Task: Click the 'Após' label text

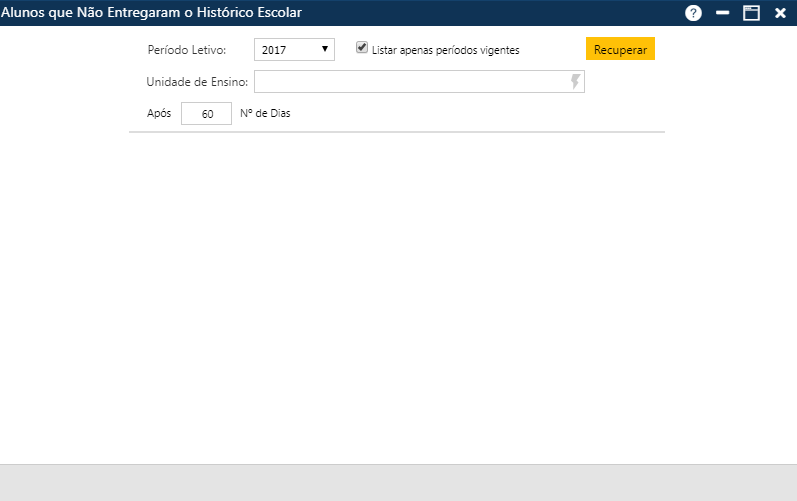Action: [x=159, y=114]
